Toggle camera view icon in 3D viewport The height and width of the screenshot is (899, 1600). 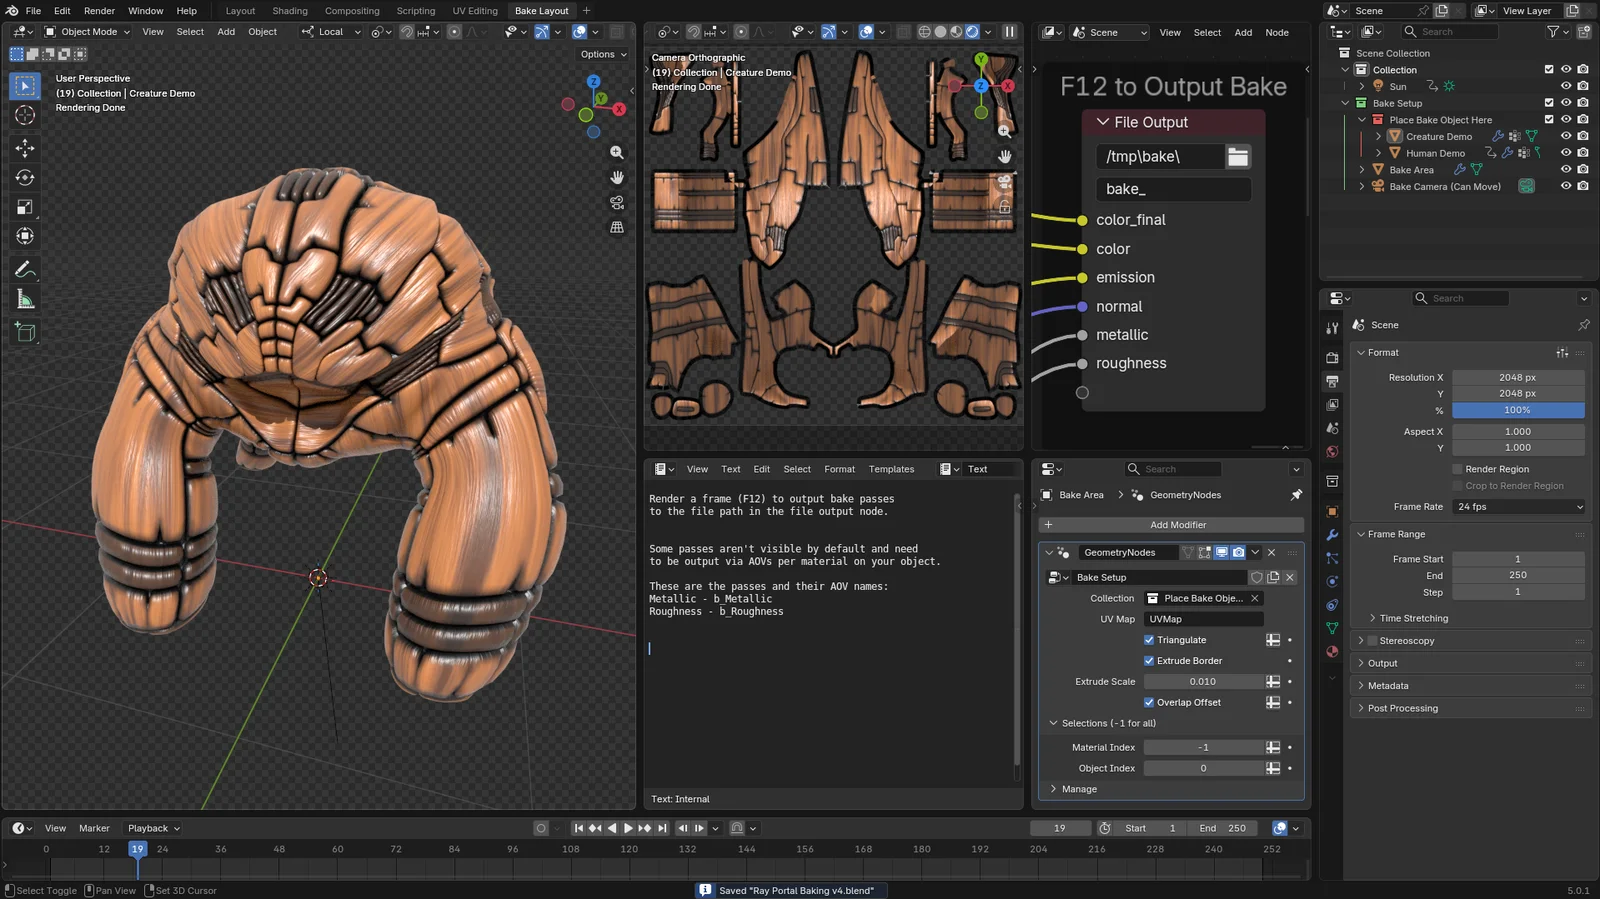(x=617, y=203)
